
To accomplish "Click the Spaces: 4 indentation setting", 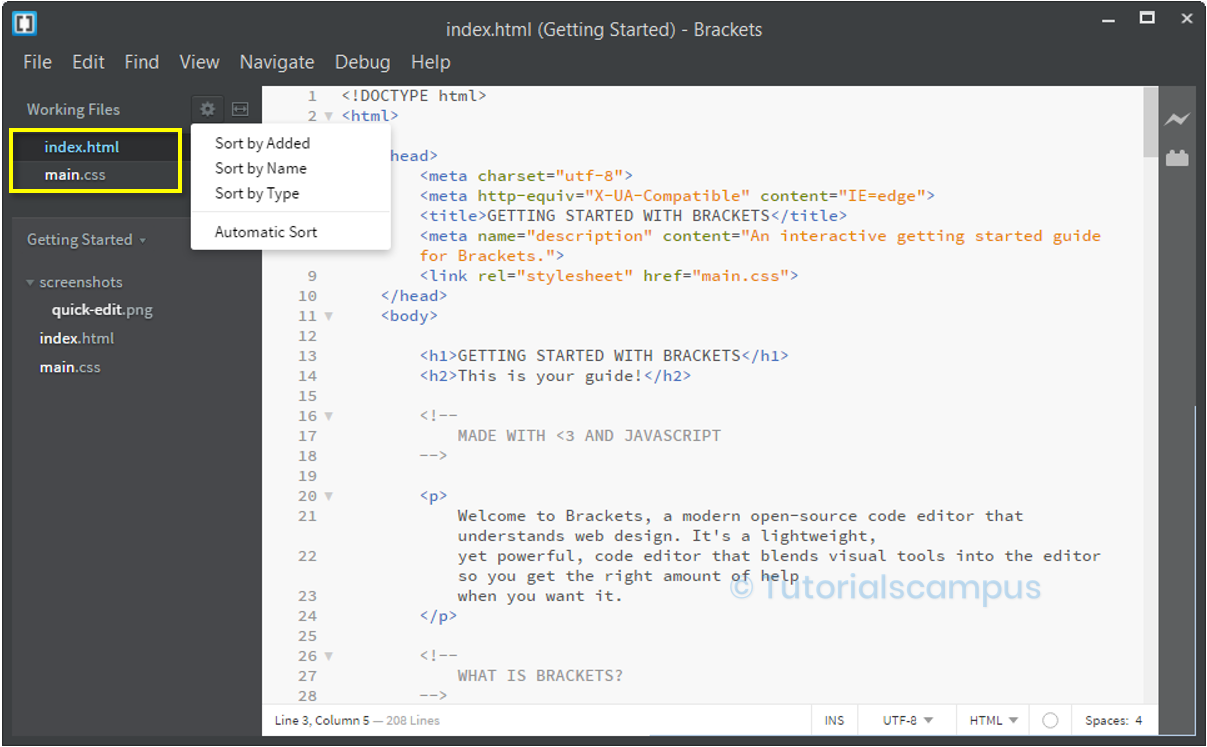I will pos(1113,720).
